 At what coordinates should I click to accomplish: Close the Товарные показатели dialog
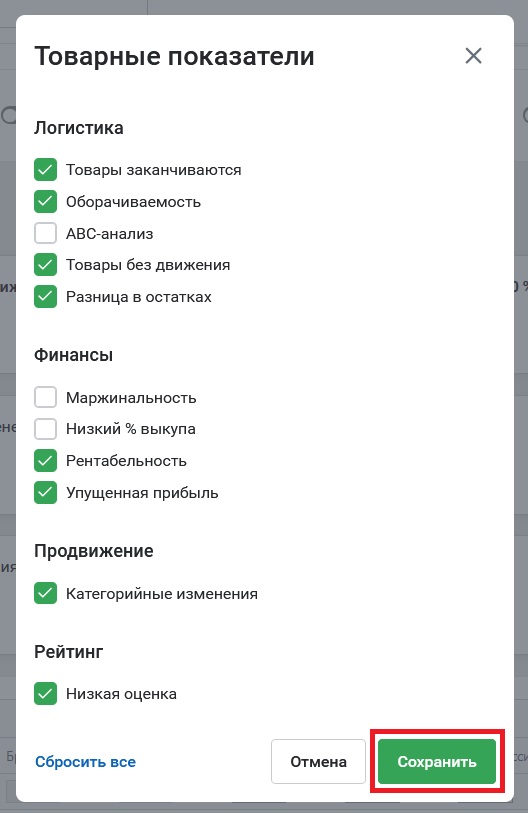[x=473, y=56]
